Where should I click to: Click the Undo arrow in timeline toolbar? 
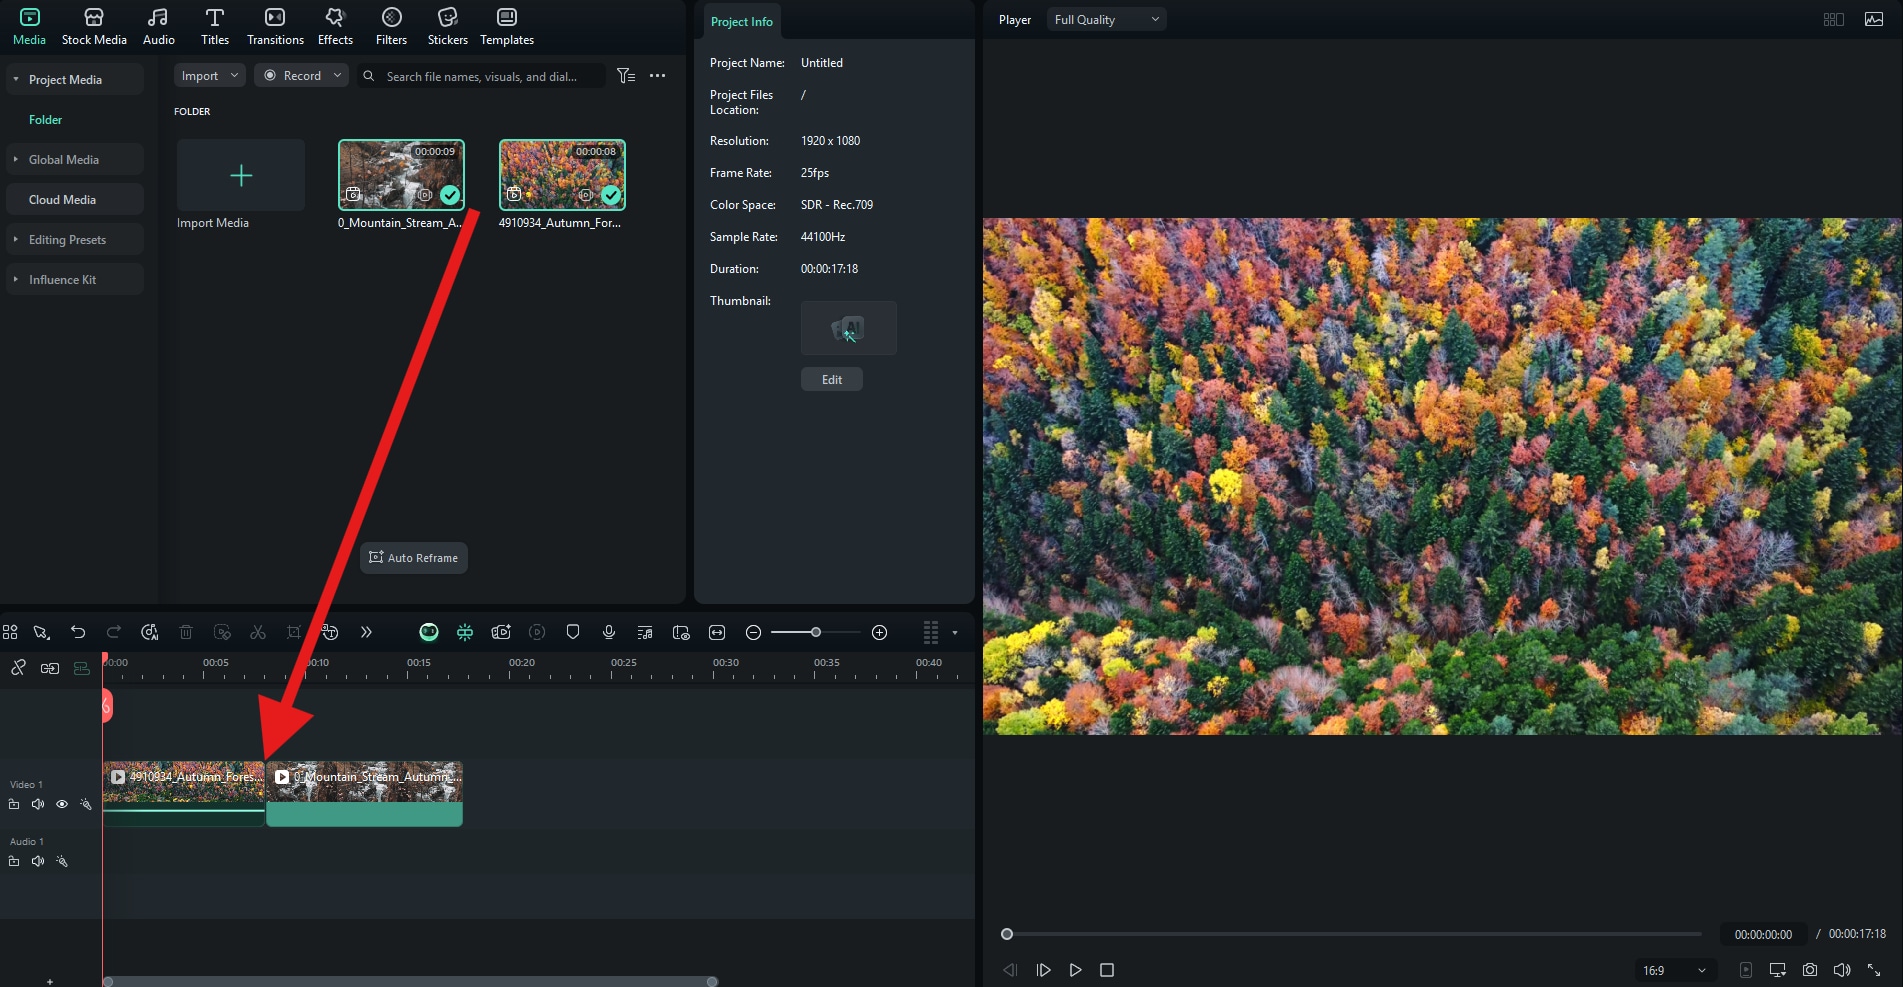(78, 632)
